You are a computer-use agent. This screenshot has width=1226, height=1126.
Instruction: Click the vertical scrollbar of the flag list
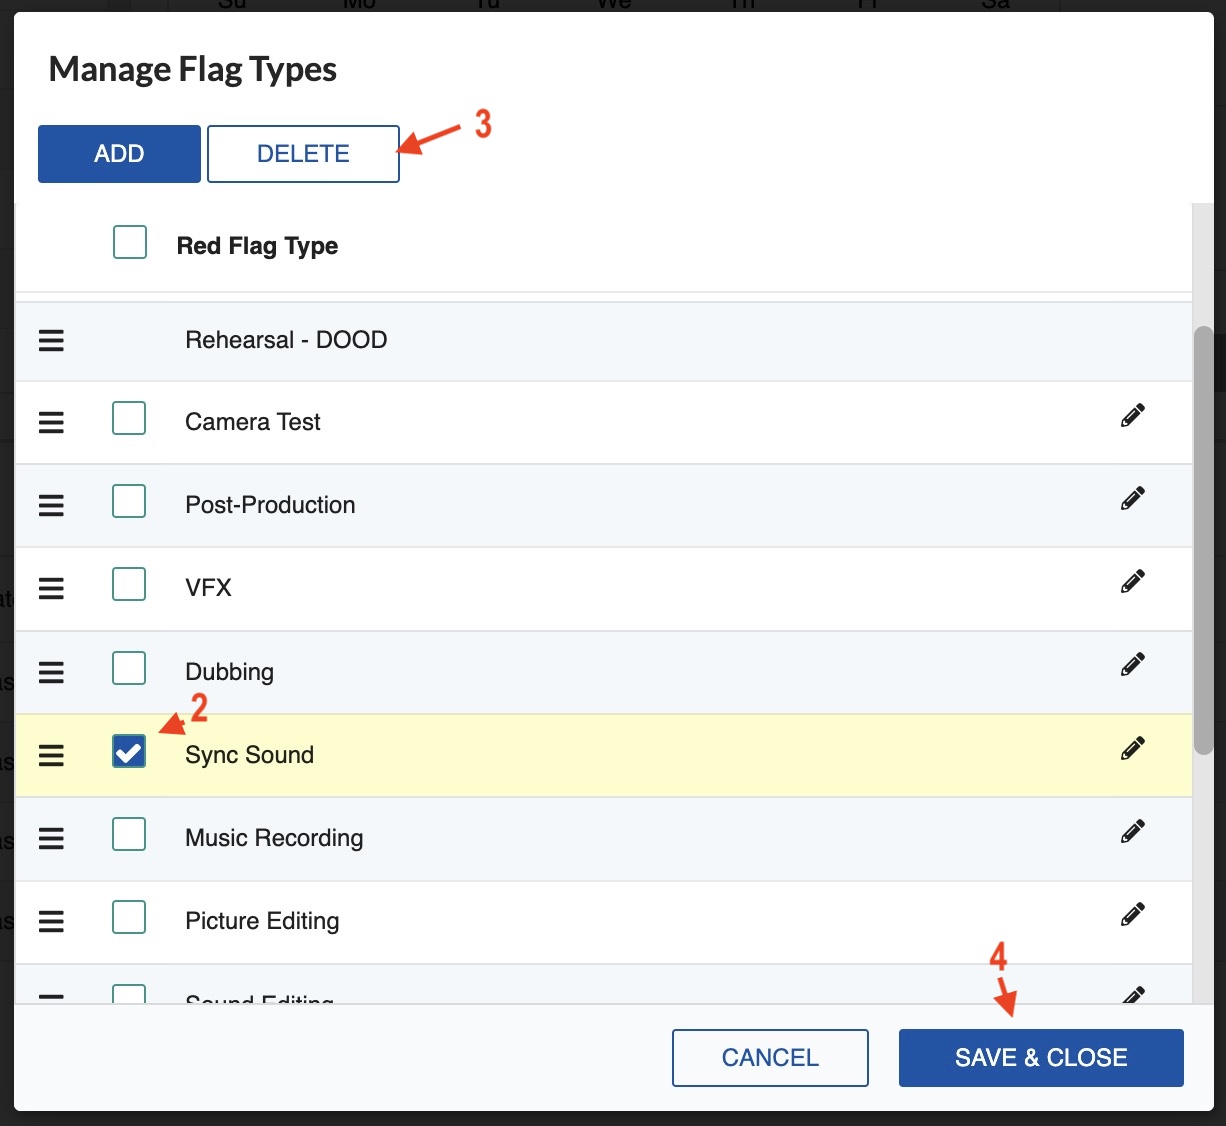click(x=1203, y=540)
